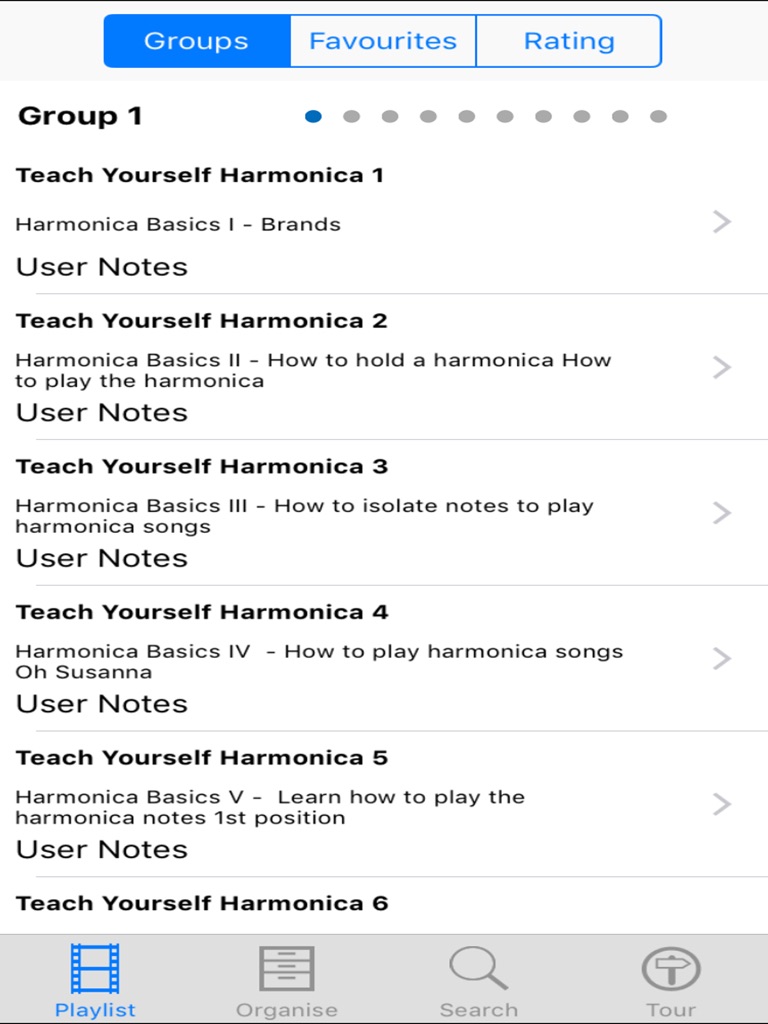Image resolution: width=768 pixels, height=1024 pixels.
Task: Select the Groups segment
Action: point(196,41)
